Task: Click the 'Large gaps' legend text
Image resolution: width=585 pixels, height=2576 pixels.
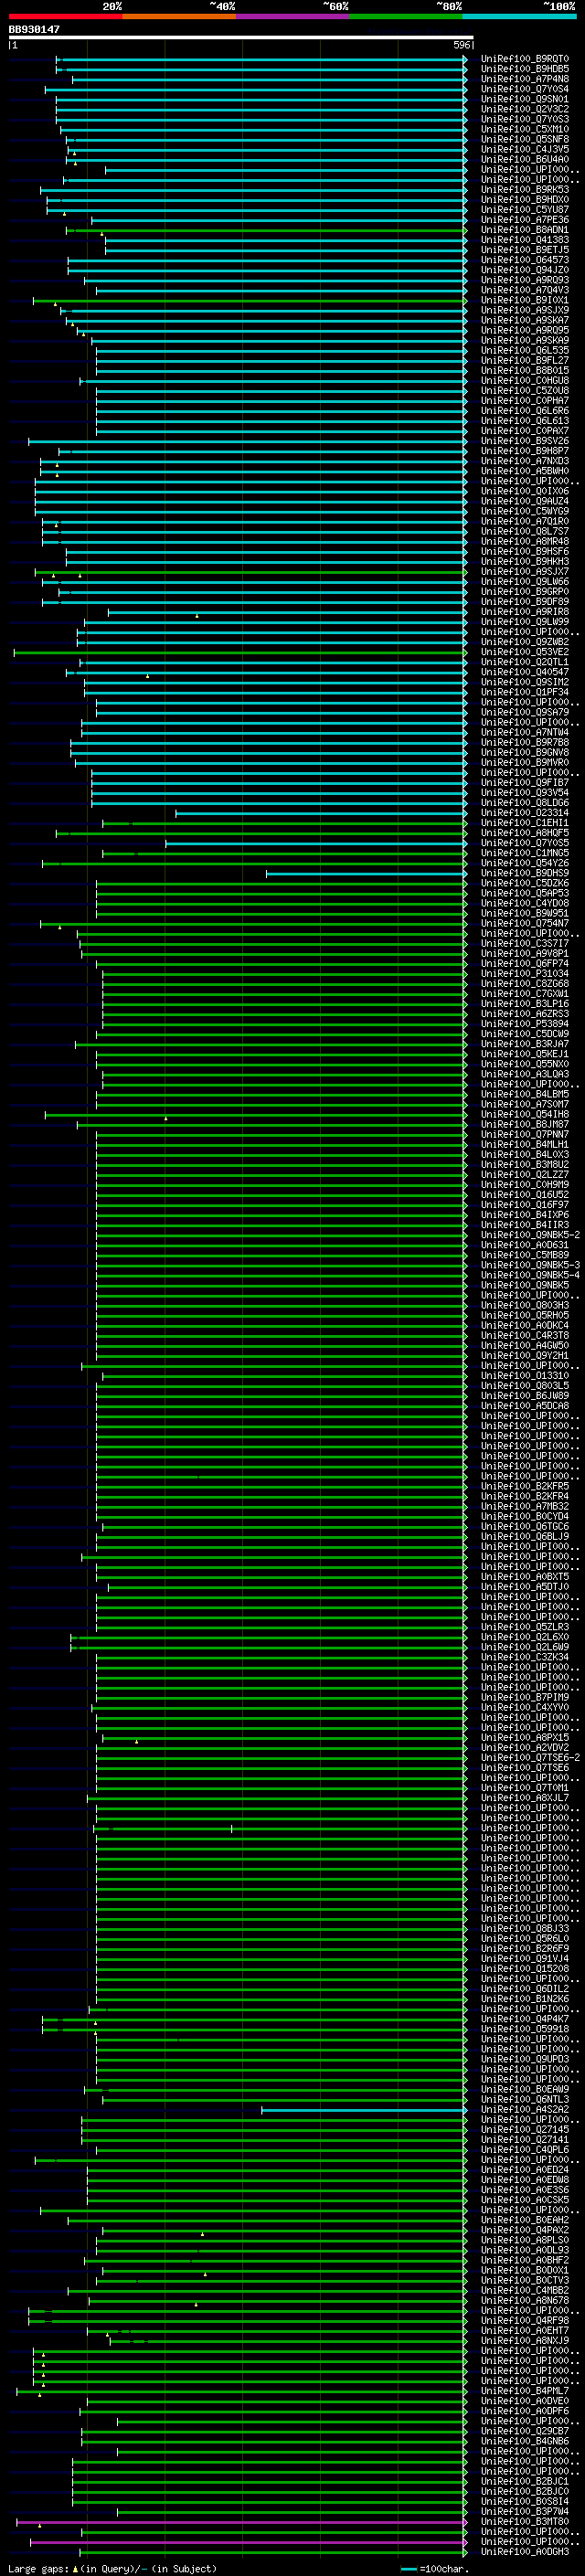Action: click(38, 2569)
